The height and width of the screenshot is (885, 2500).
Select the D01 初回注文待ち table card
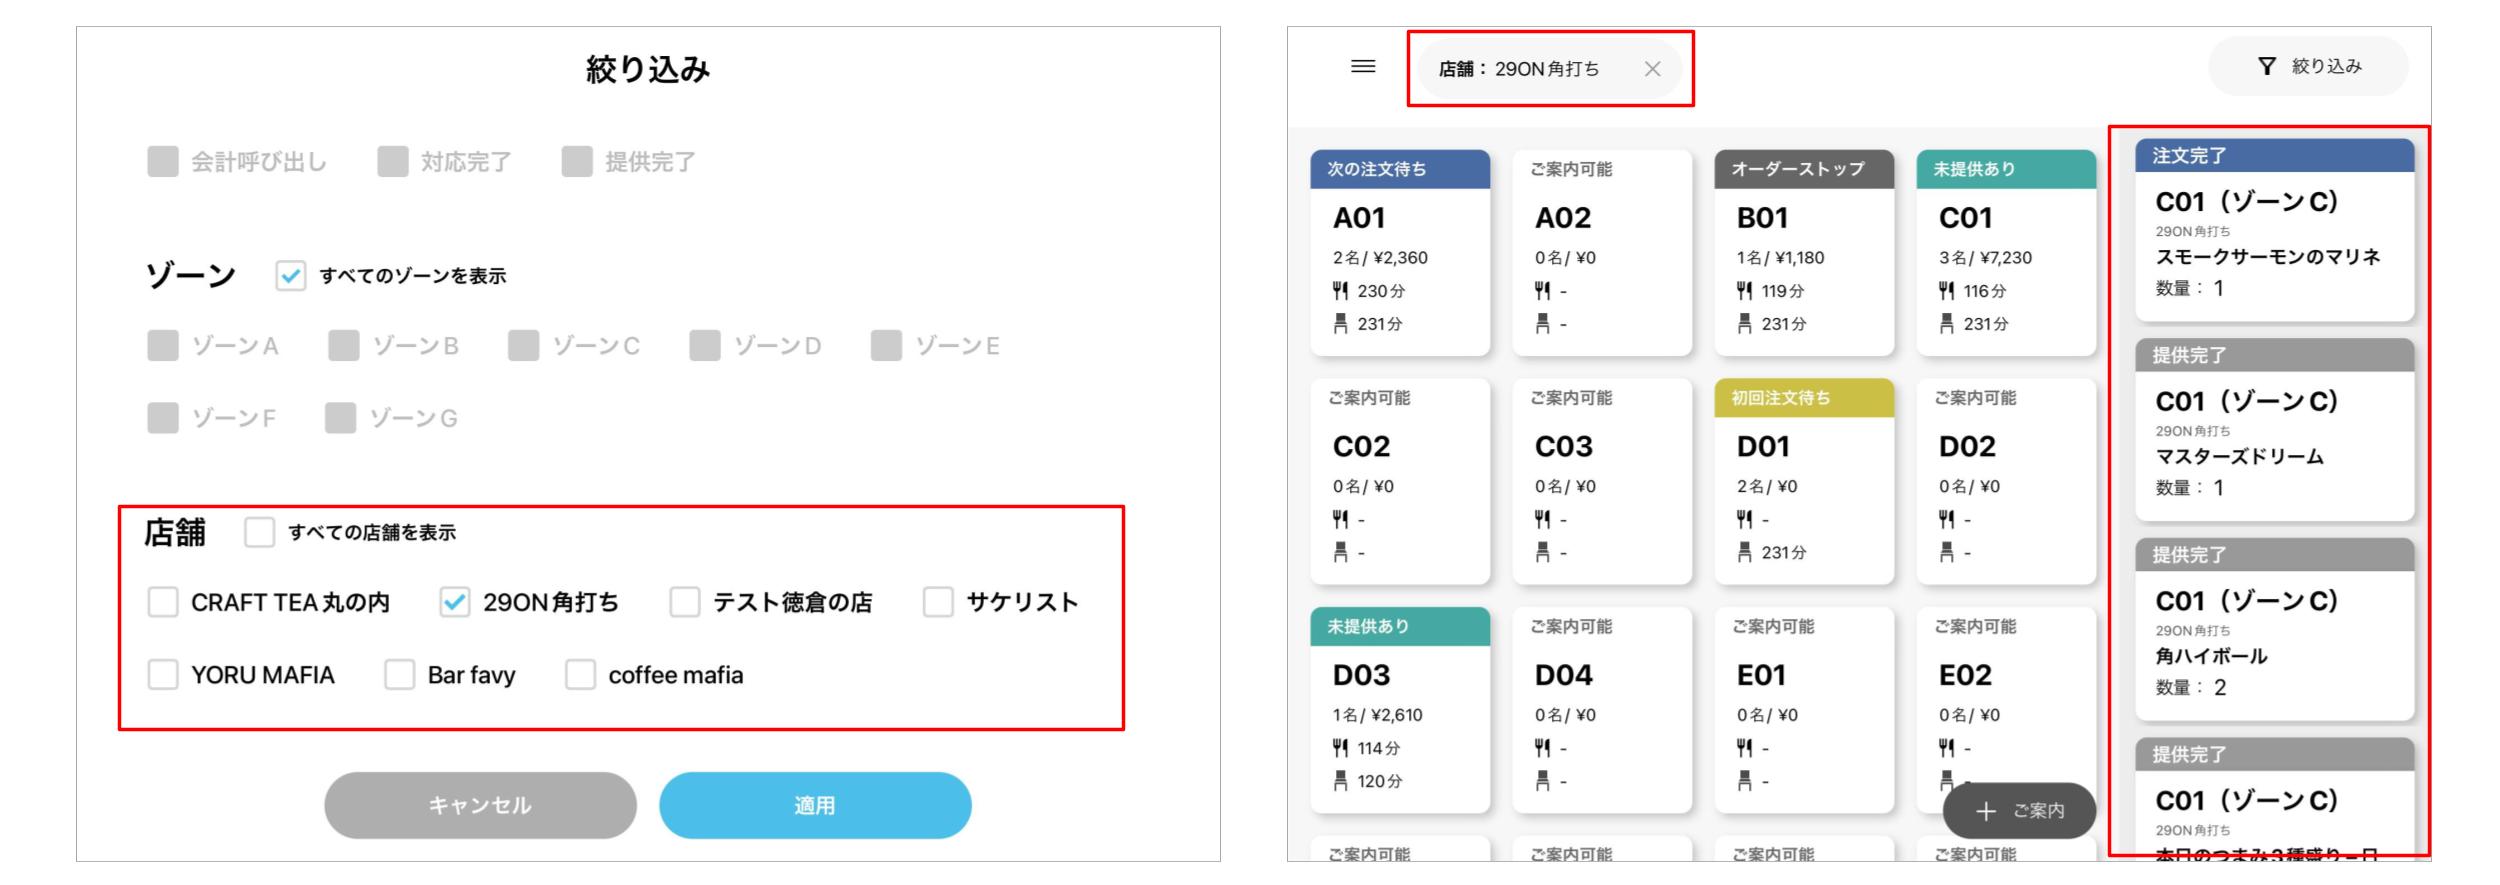point(1803,481)
